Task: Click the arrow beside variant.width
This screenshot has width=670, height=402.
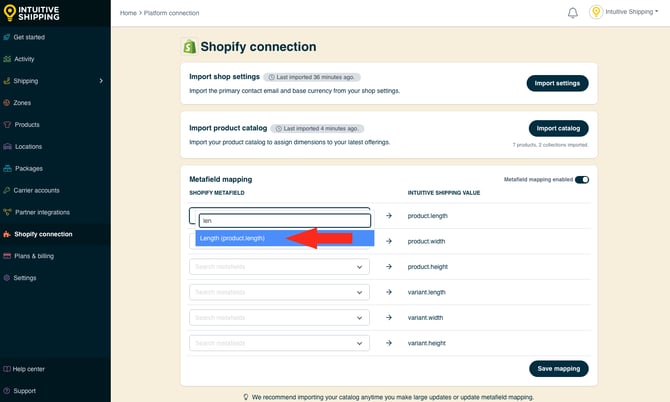Action: click(389, 317)
